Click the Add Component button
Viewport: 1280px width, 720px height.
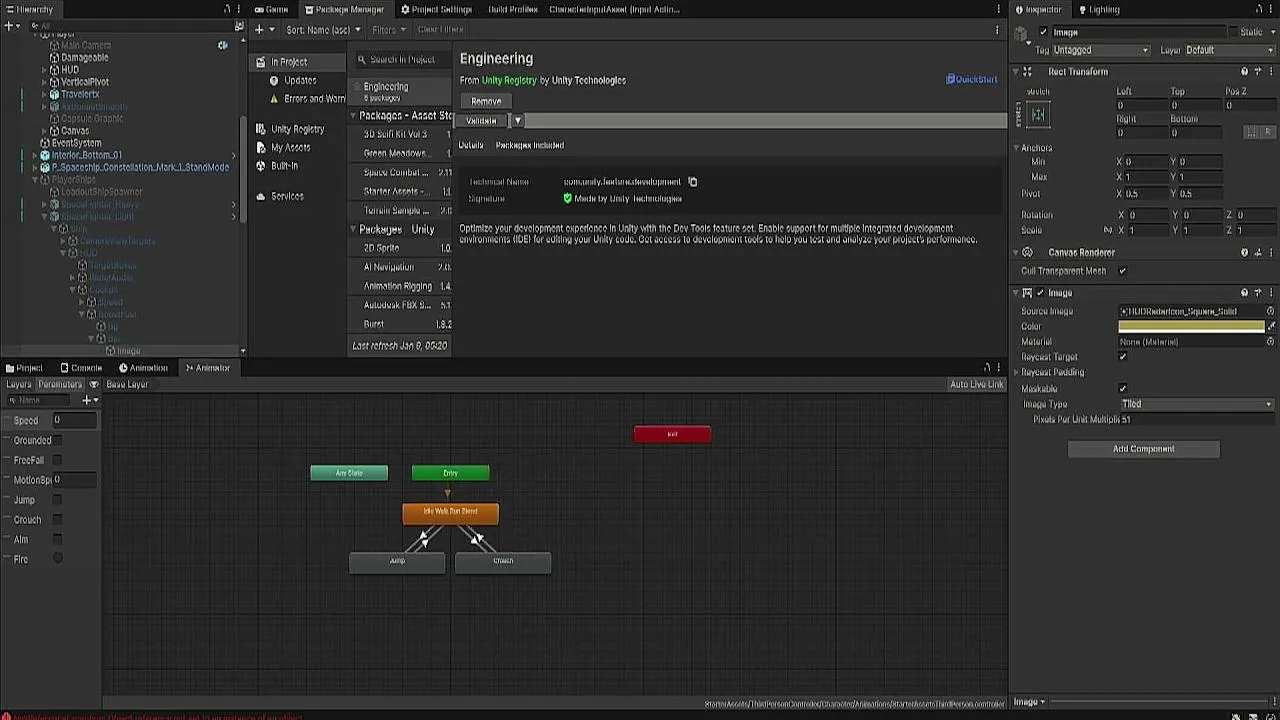point(1143,449)
